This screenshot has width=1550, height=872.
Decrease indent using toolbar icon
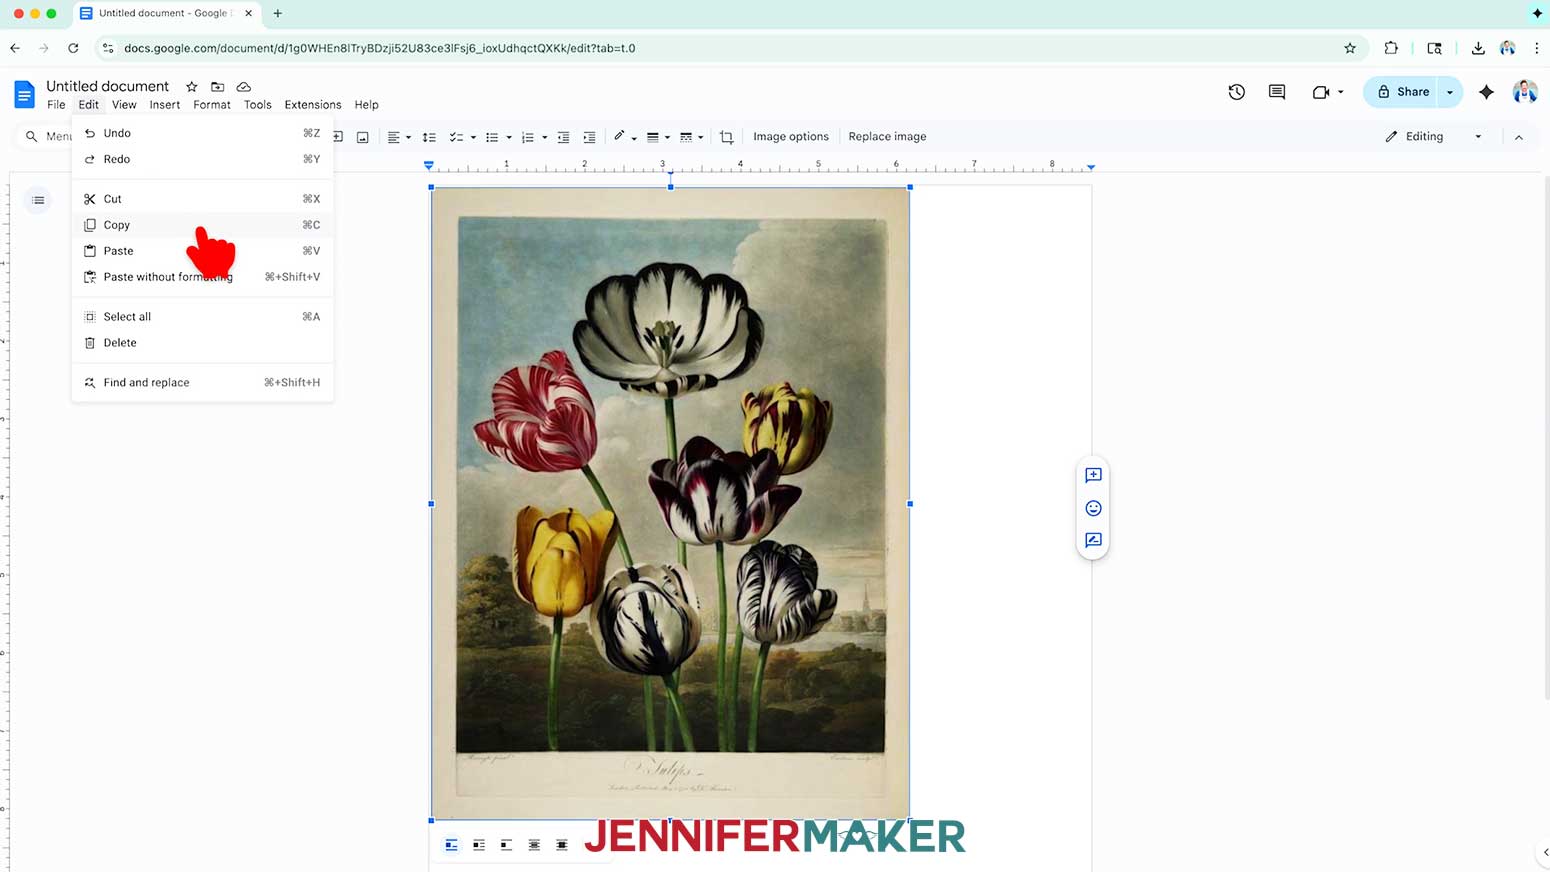point(563,137)
